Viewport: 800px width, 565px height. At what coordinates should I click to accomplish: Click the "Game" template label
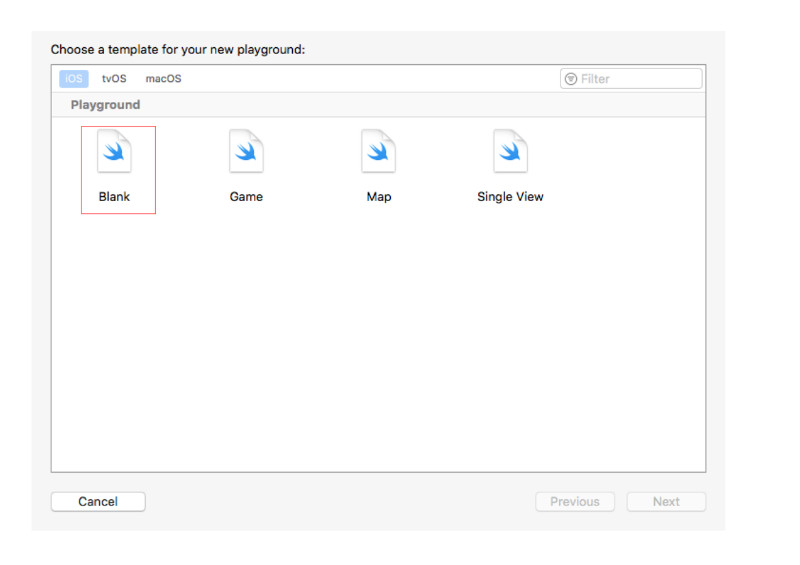246,196
